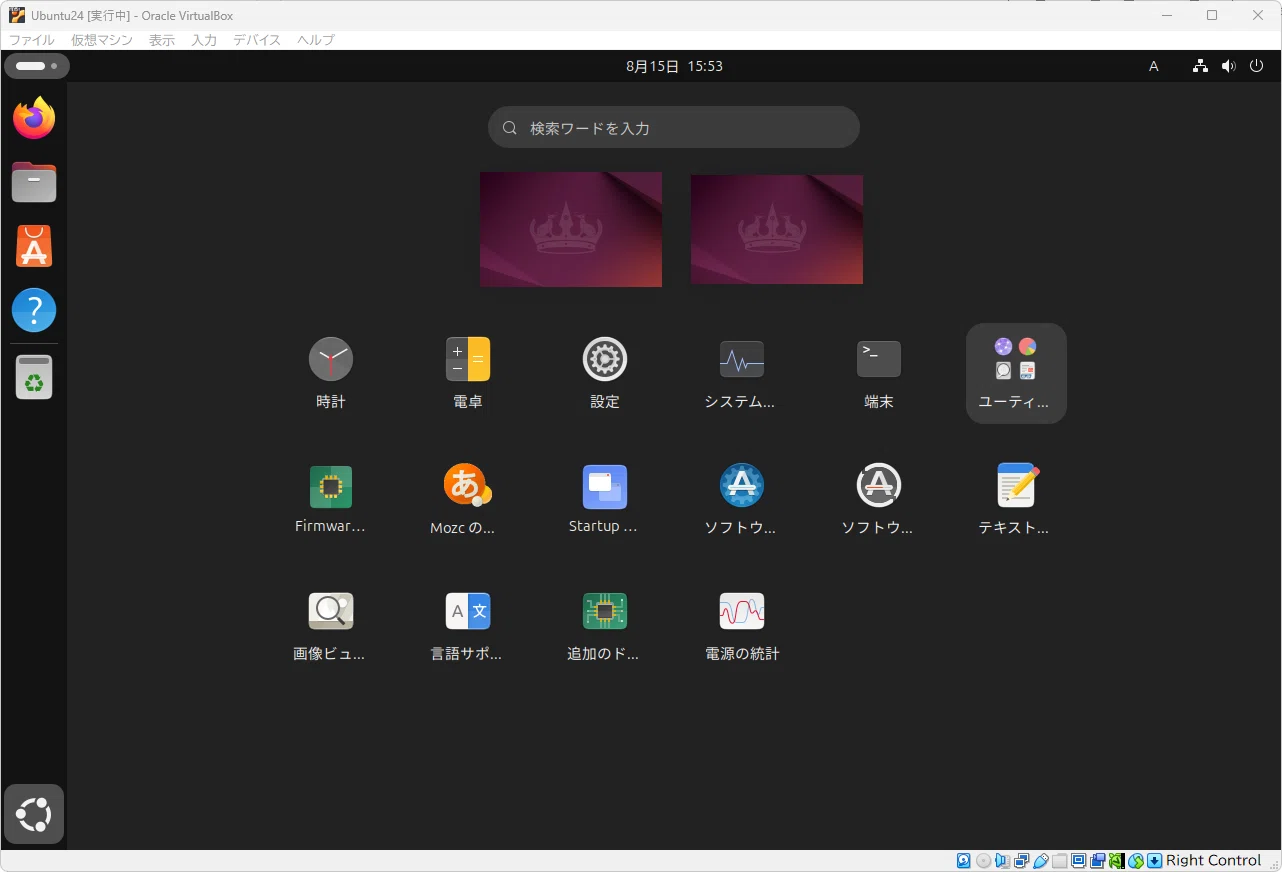Launch the Firmware updater app
This screenshot has width=1282, height=872.
click(331, 498)
